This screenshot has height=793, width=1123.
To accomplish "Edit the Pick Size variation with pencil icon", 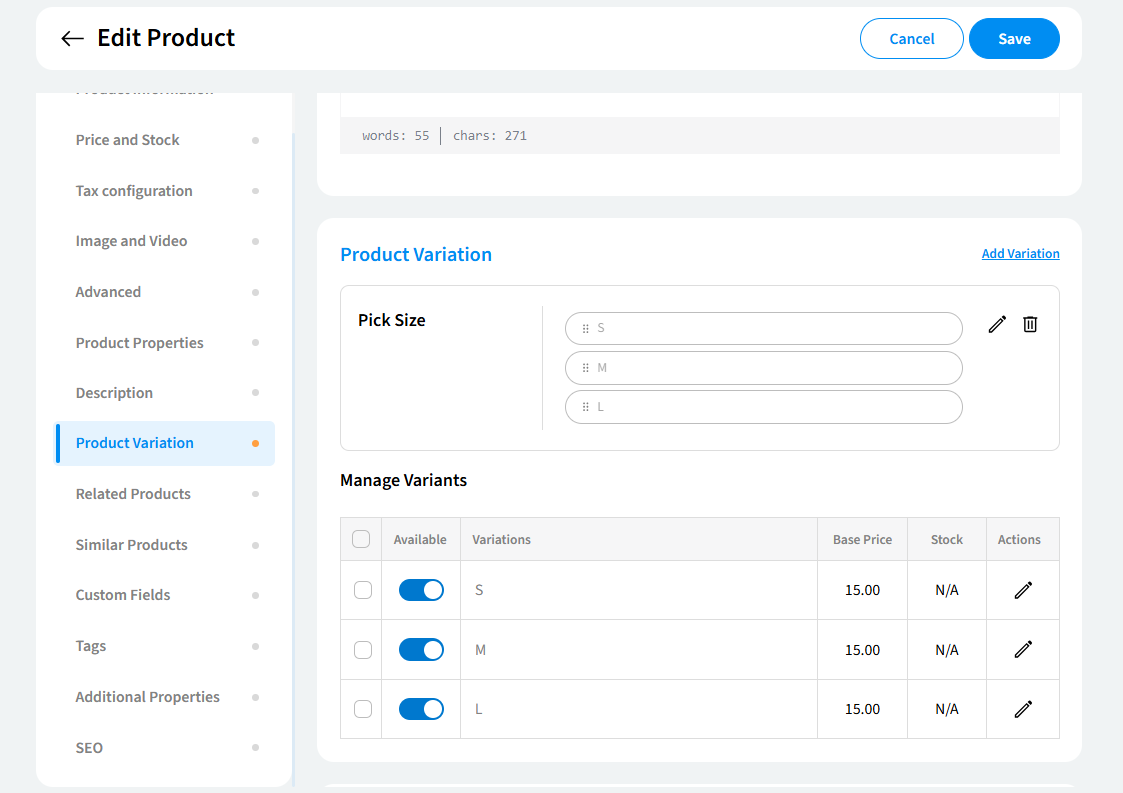I will pos(997,324).
